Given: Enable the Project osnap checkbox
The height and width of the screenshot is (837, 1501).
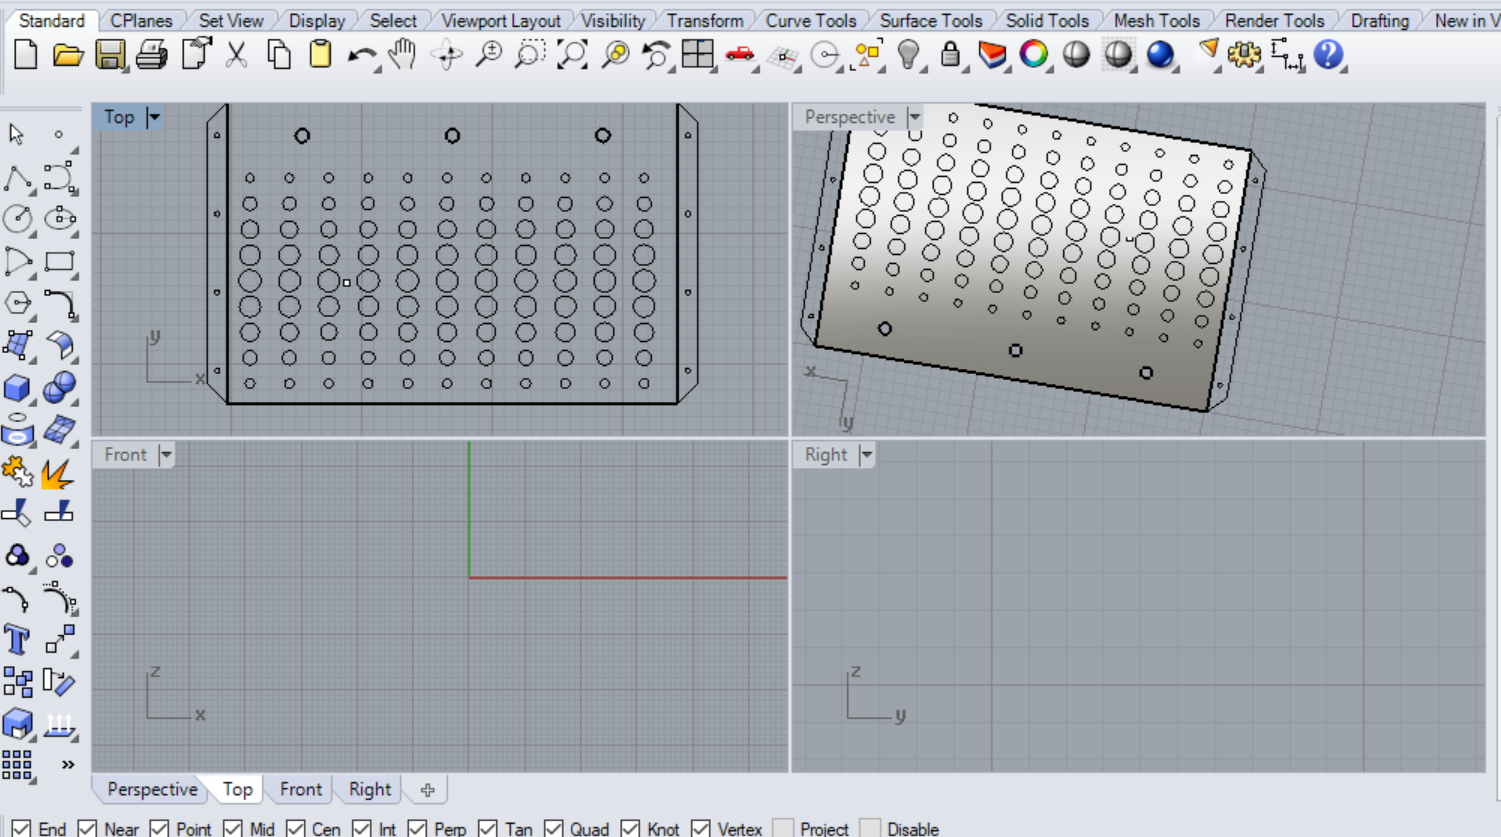Looking at the screenshot, I should tap(784, 829).
